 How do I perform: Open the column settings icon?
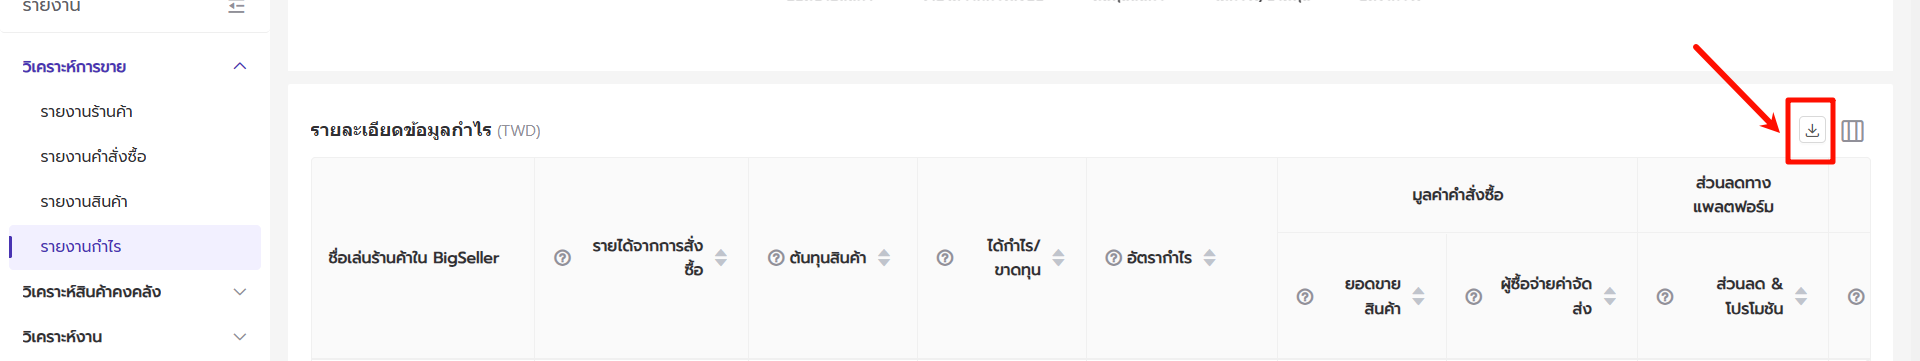1852,131
